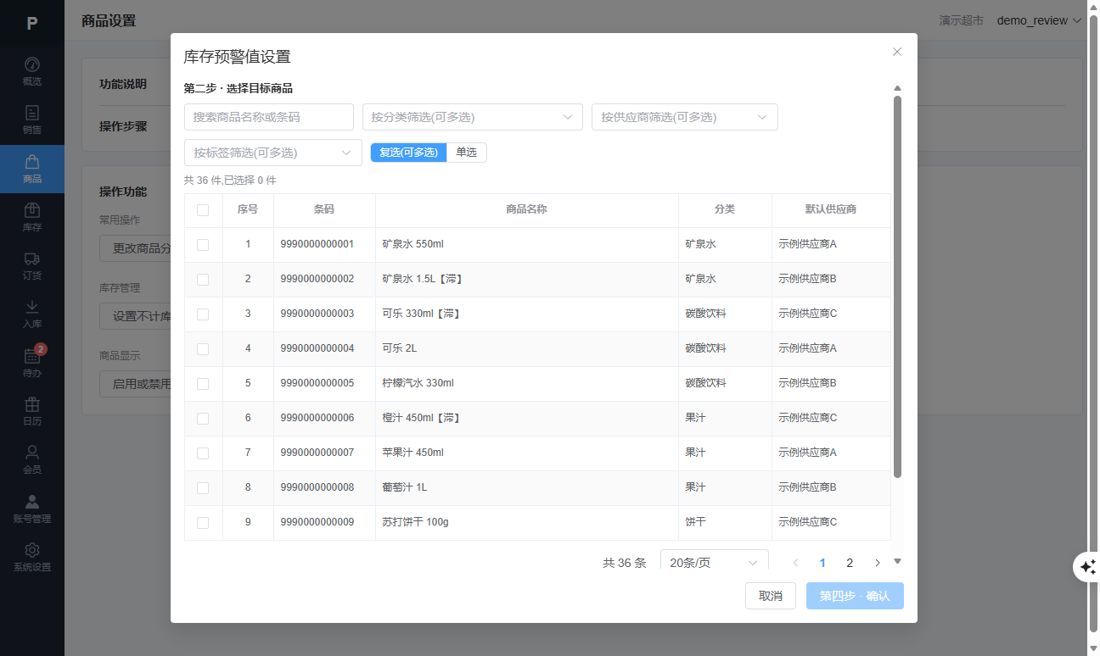Select page 1 in the pagination
The width and height of the screenshot is (1100, 656).
coord(822,563)
